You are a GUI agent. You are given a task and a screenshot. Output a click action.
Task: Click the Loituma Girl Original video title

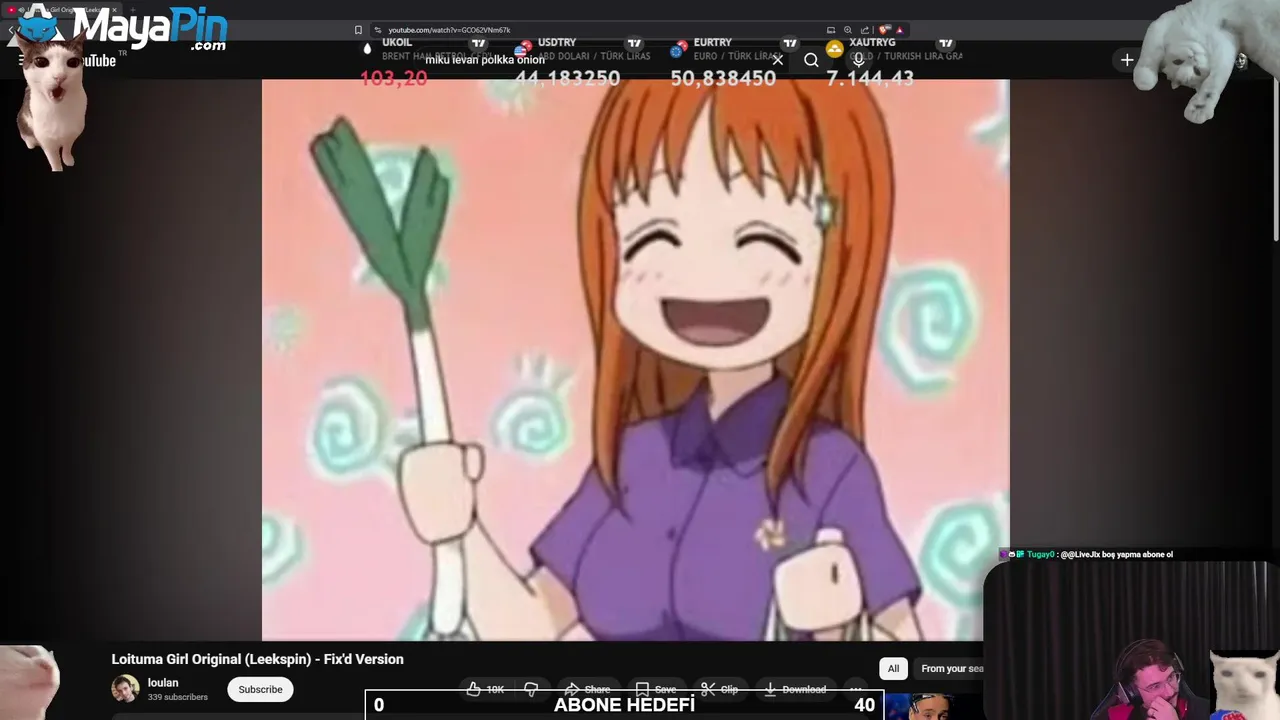[x=257, y=659]
